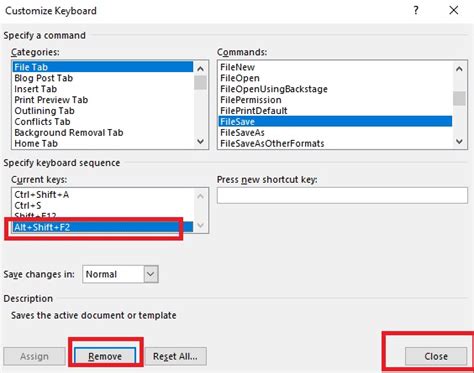474x373 pixels.
Task: Click the Assign button
Action: tap(34, 356)
